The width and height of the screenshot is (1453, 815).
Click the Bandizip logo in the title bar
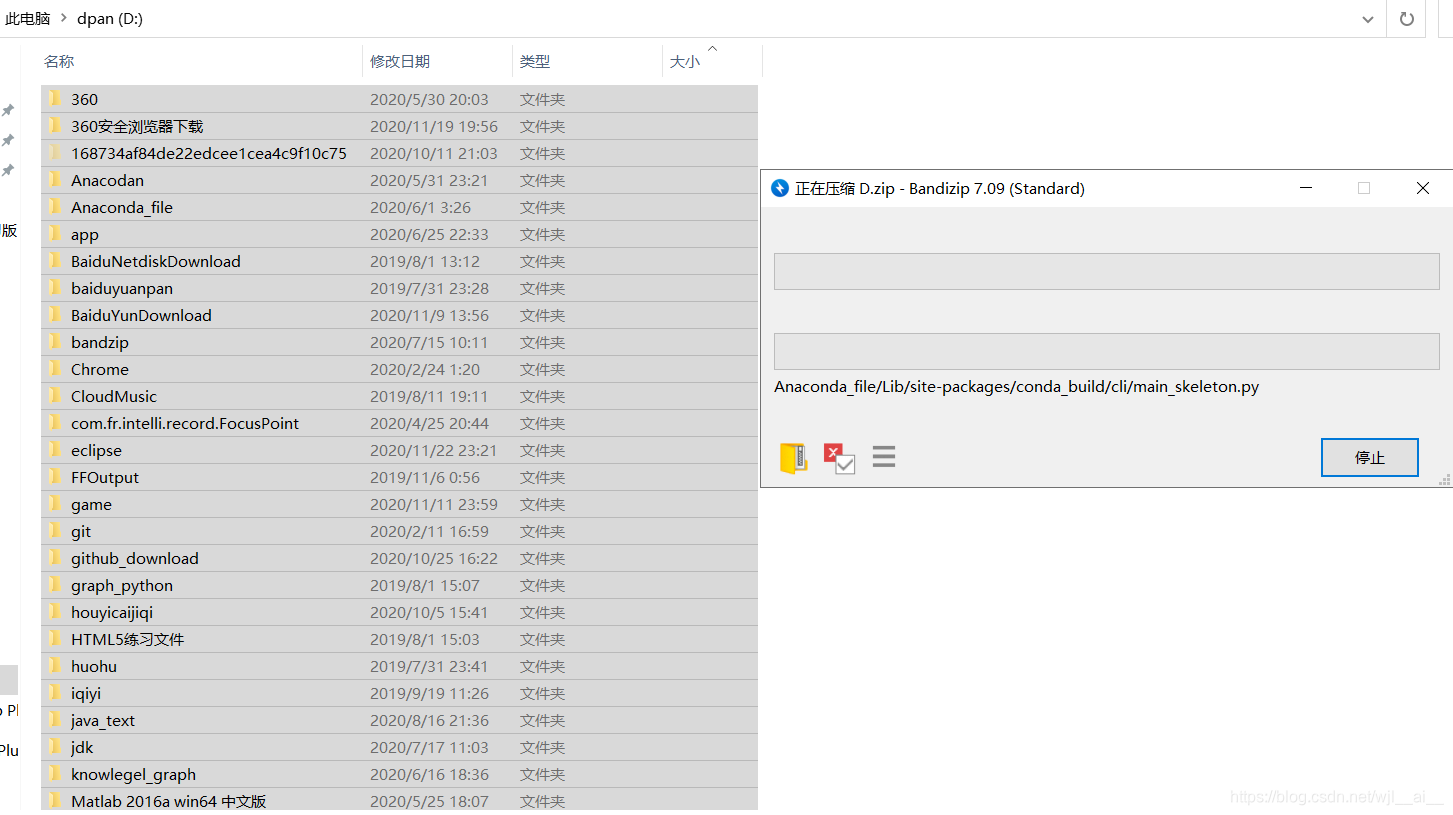[780, 188]
